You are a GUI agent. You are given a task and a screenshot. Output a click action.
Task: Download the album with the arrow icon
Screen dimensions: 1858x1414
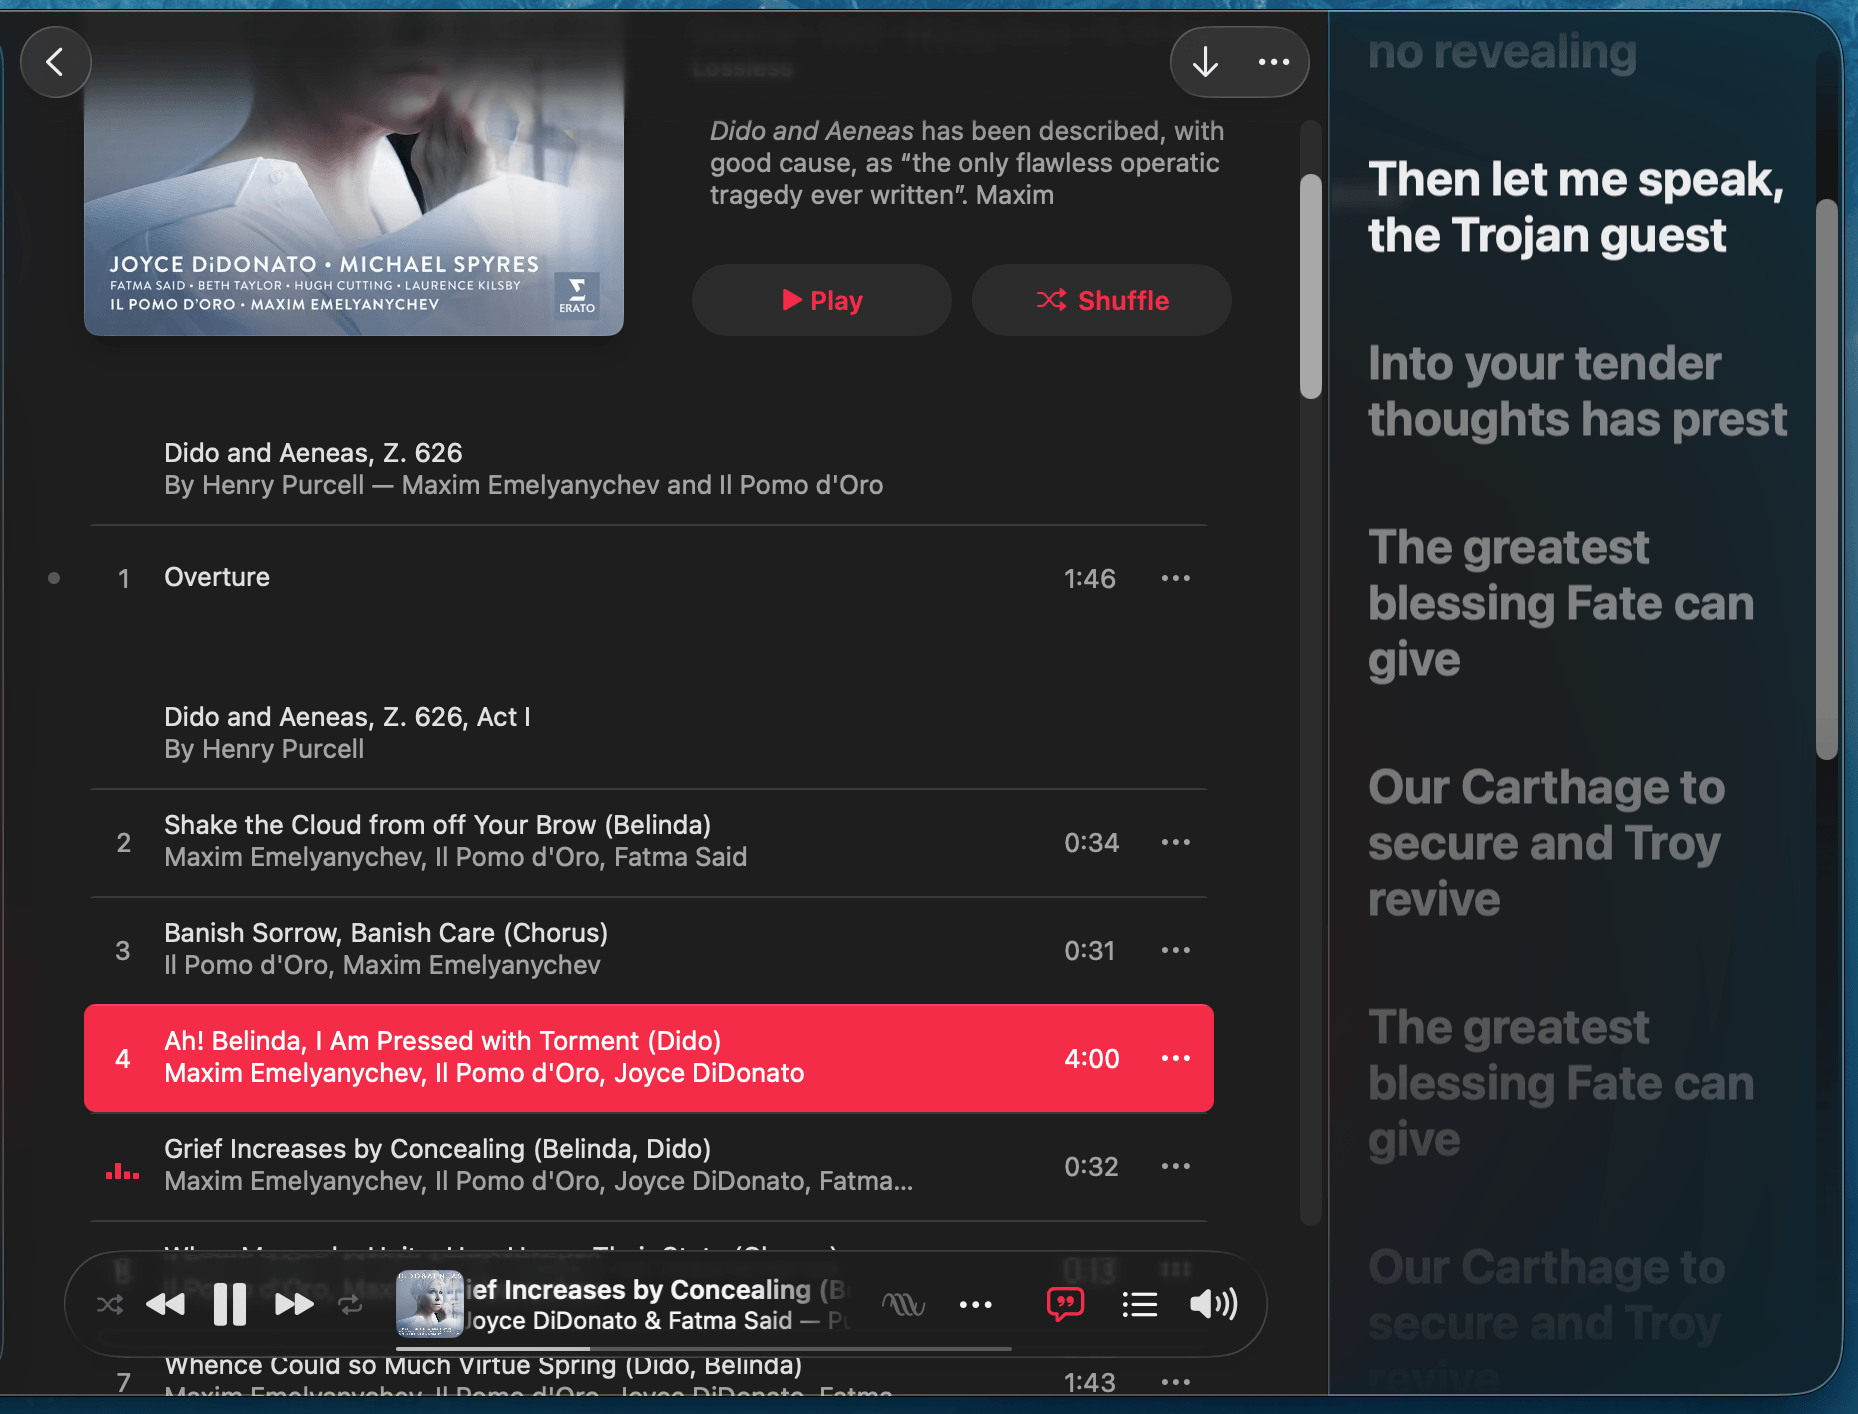[x=1206, y=62]
